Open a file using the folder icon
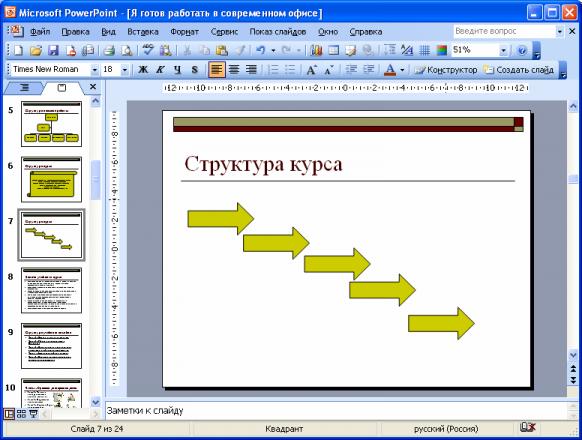Viewport: 582px width, 440px height. tap(36, 50)
